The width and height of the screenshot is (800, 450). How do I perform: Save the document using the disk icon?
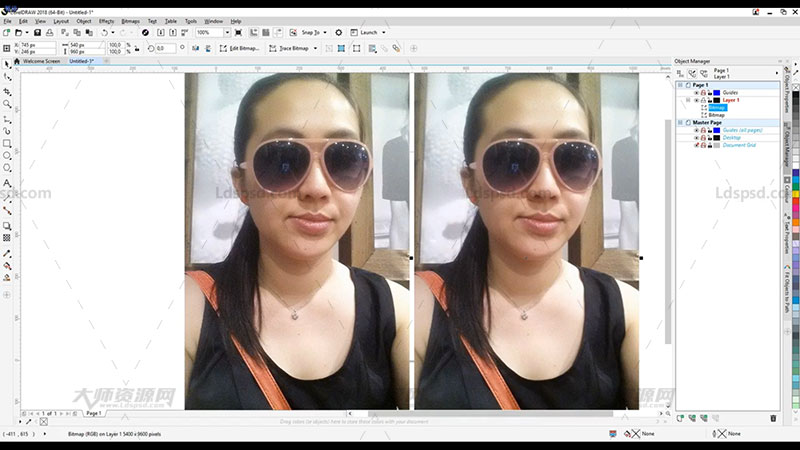click(x=37, y=32)
